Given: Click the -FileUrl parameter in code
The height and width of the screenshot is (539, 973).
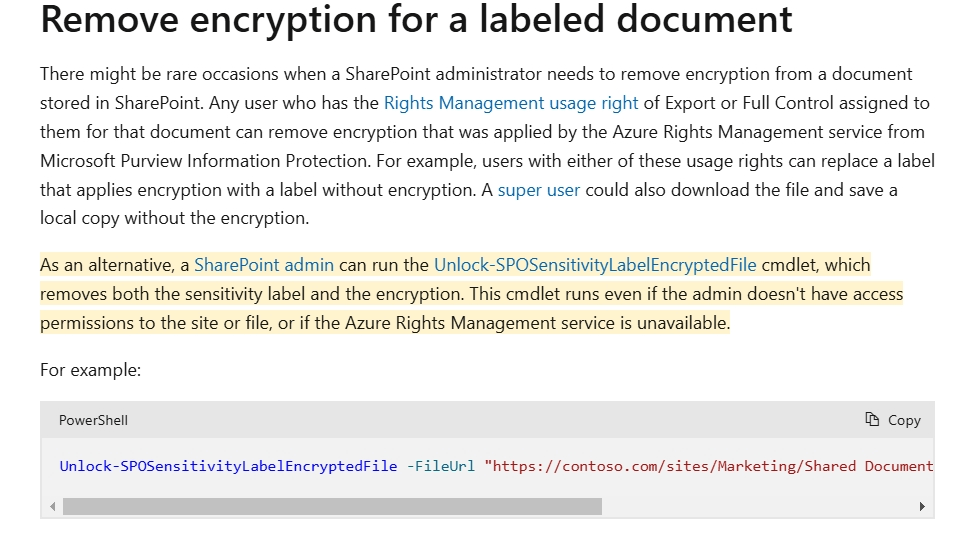Looking at the screenshot, I should [x=441, y=466].
